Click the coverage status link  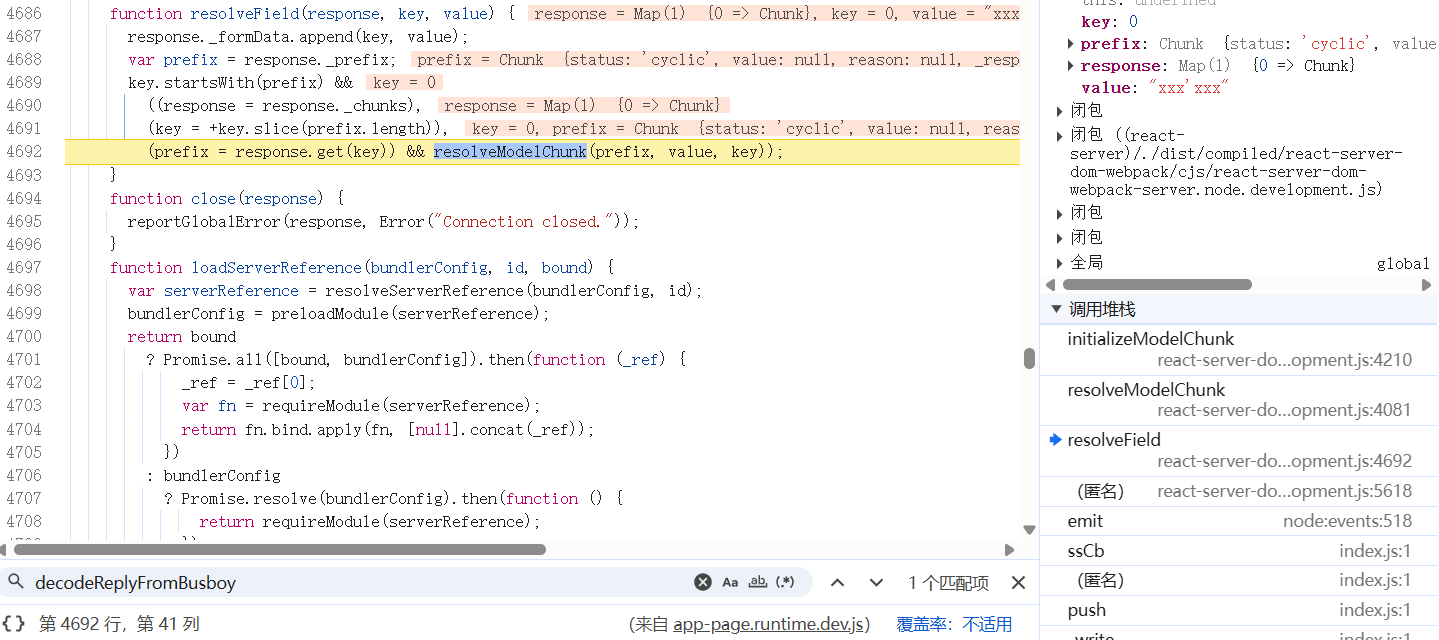987,624
